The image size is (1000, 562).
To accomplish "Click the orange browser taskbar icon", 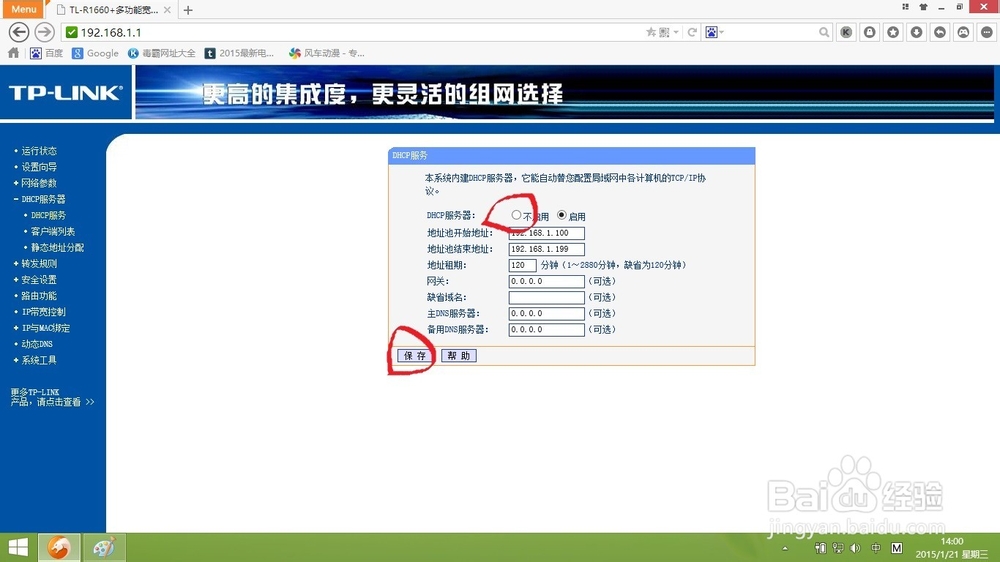I will (59, 547).
